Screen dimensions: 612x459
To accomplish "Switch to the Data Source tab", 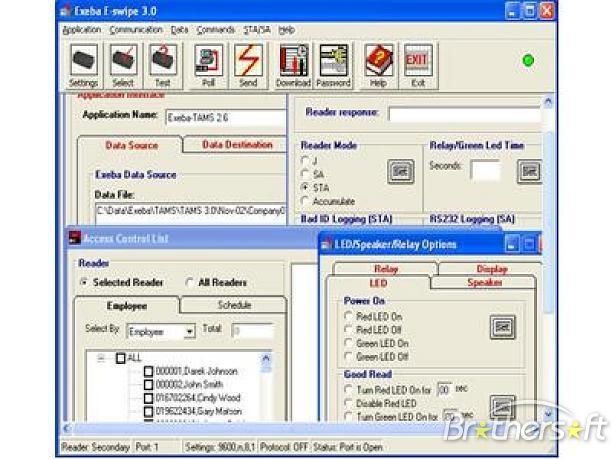I will pos(132,146).
